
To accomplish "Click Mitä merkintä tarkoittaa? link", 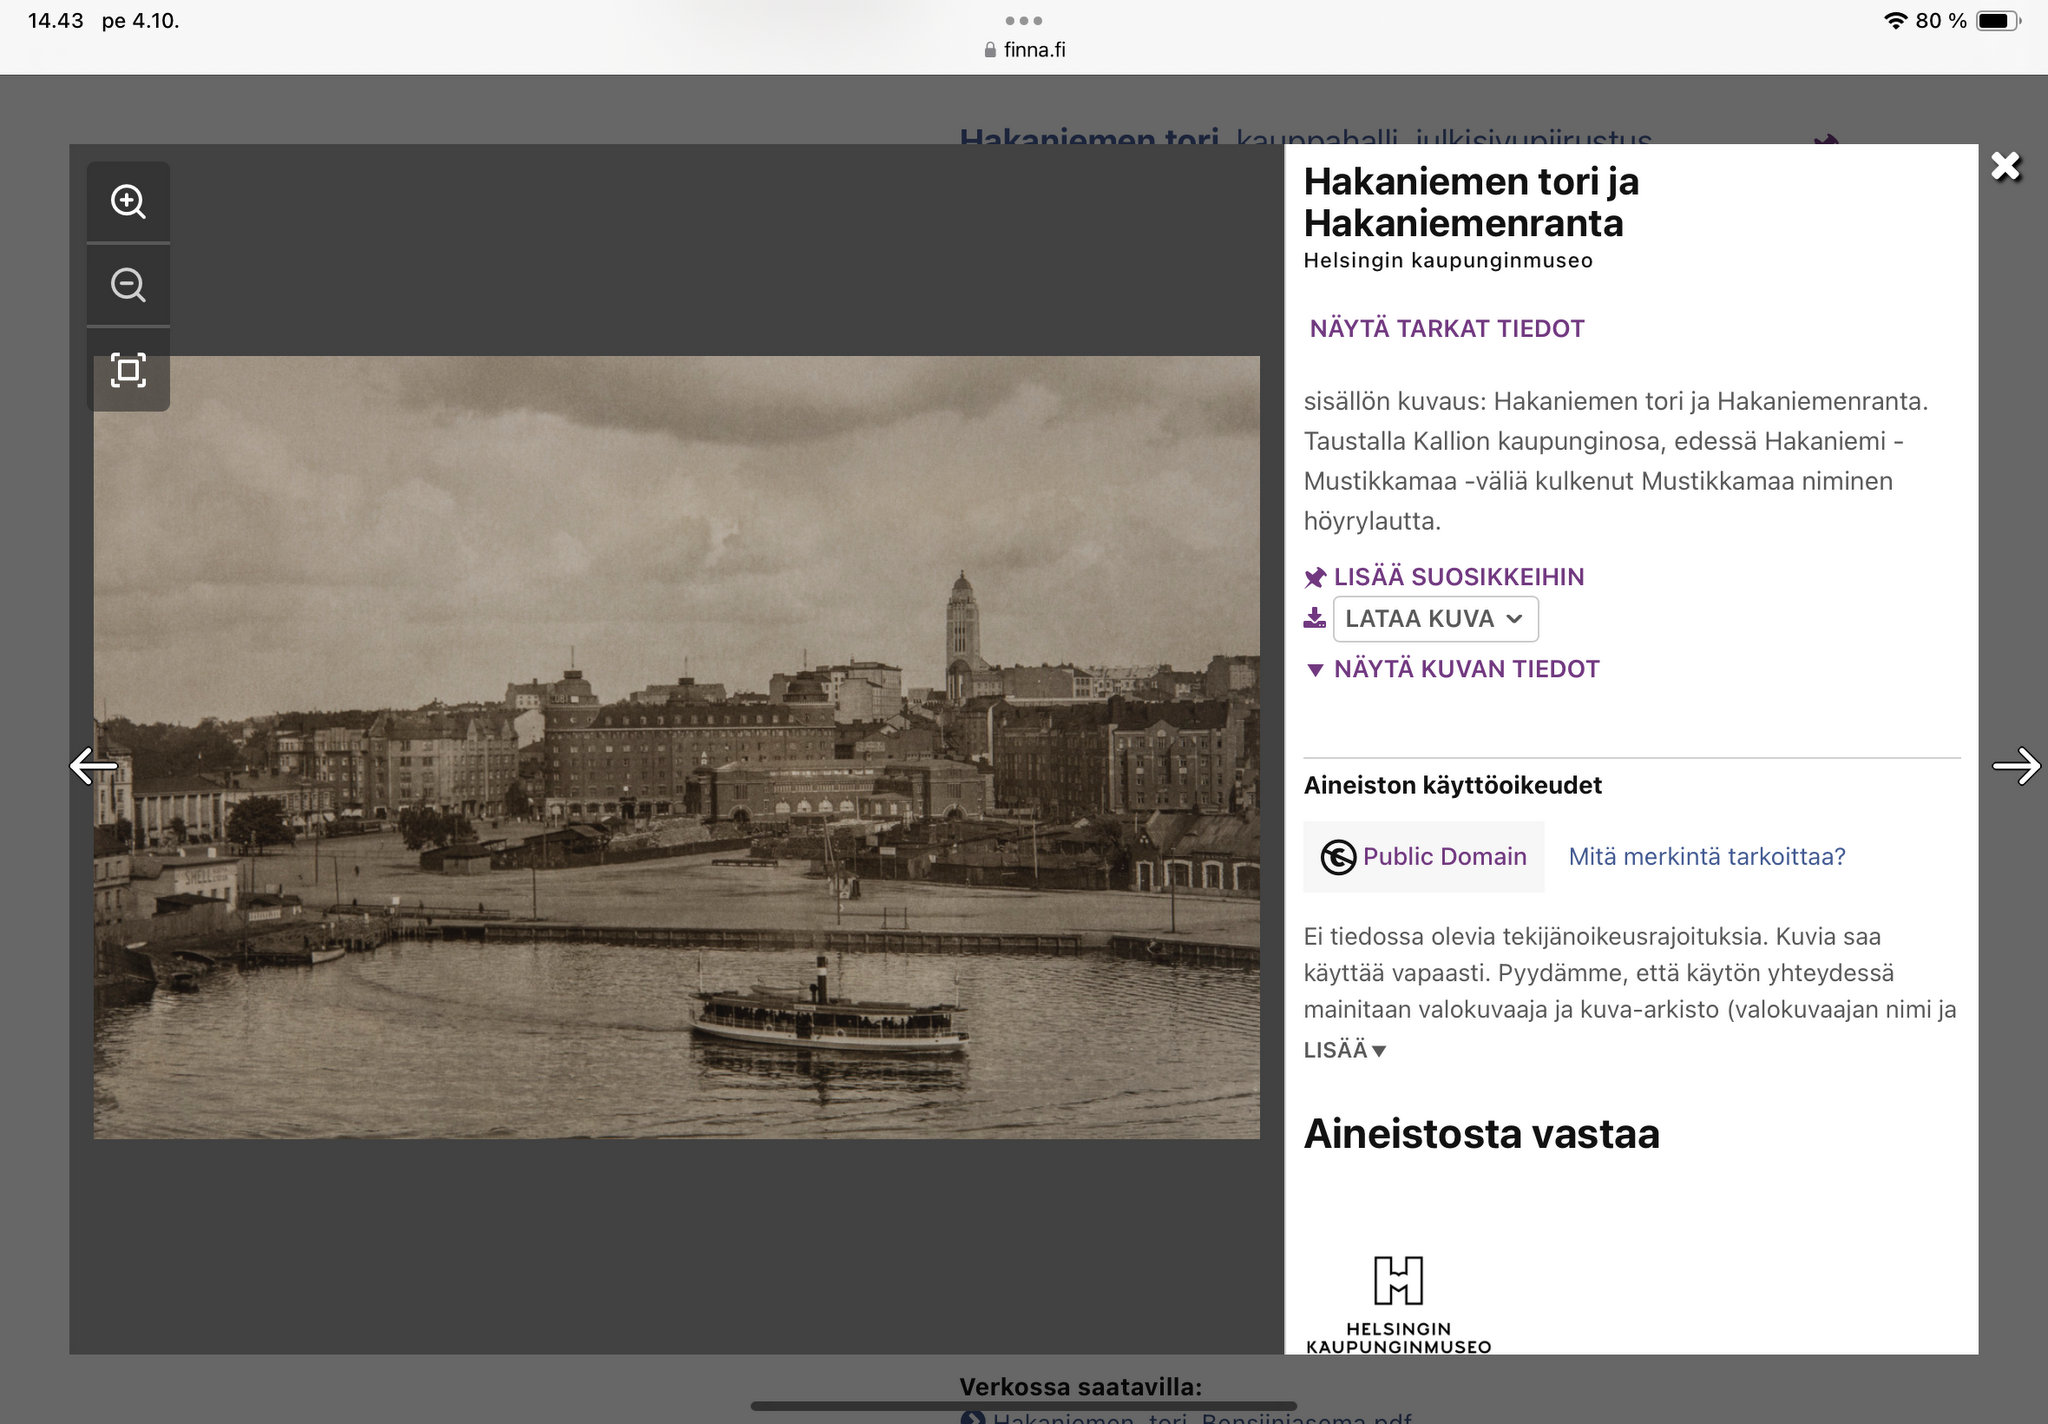I will [x=1706, y=857].
